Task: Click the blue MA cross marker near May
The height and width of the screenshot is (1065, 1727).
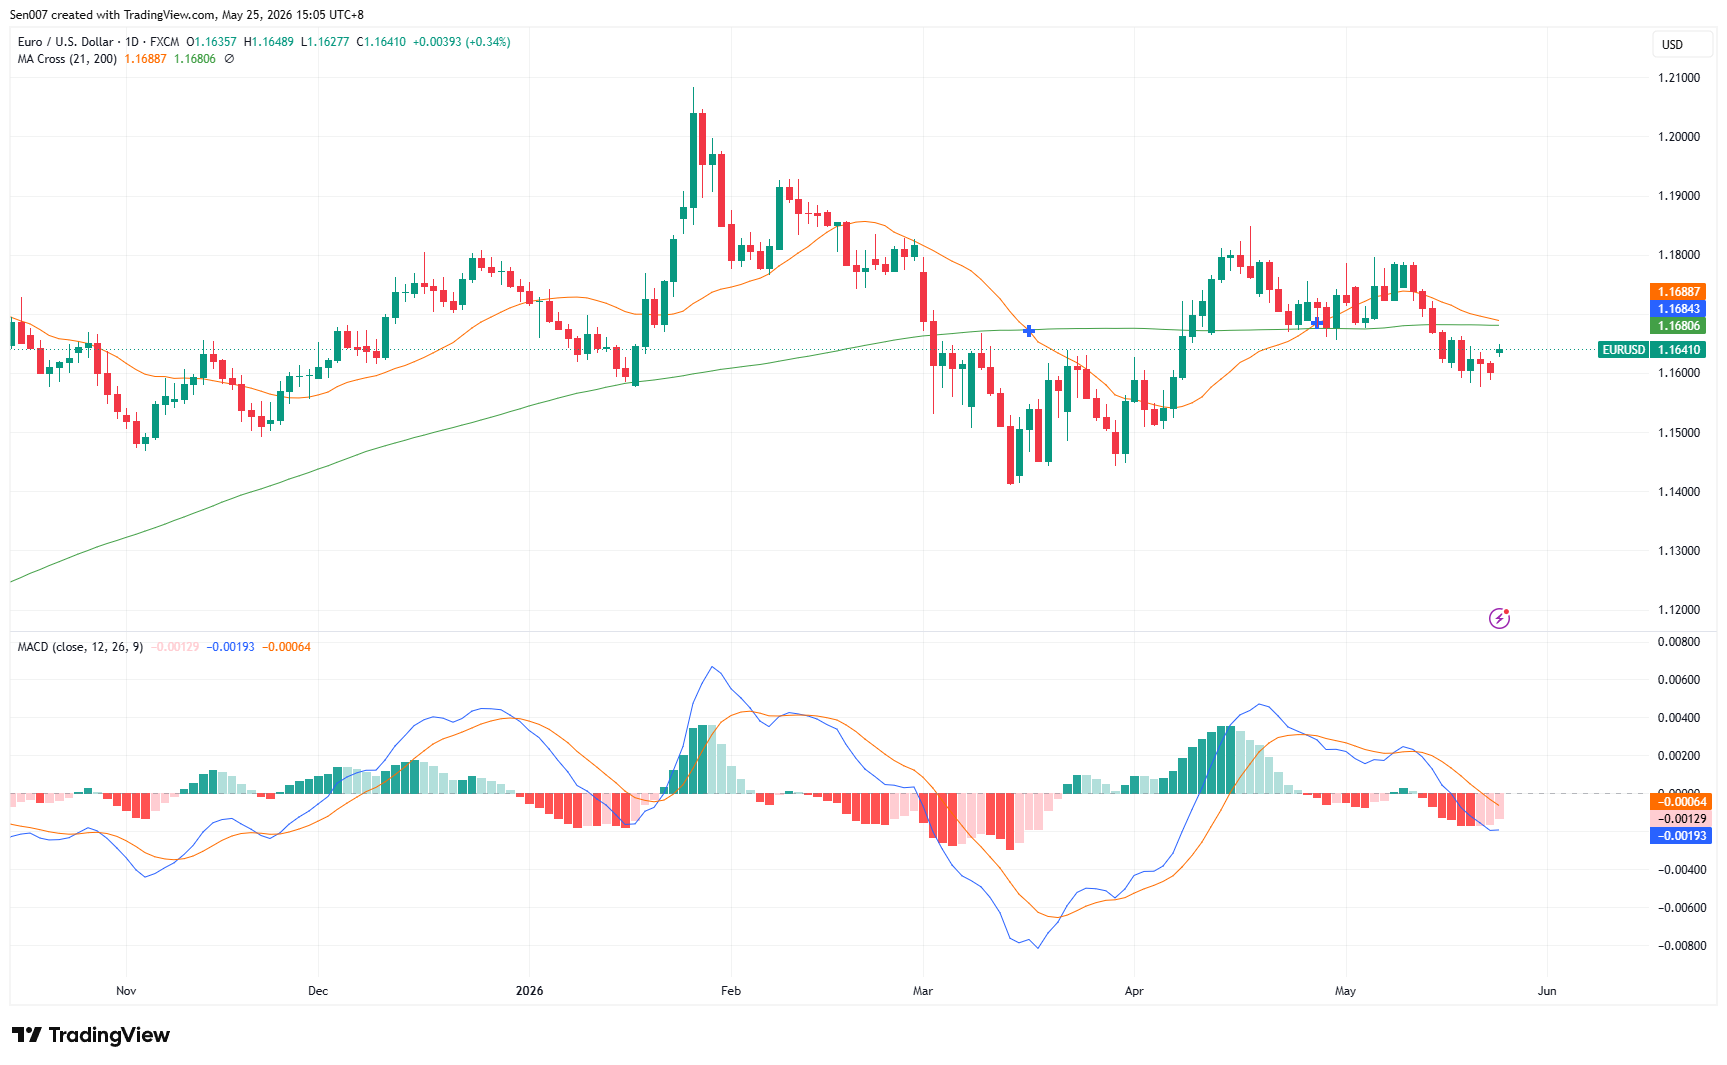Action: click(1317, 323)
